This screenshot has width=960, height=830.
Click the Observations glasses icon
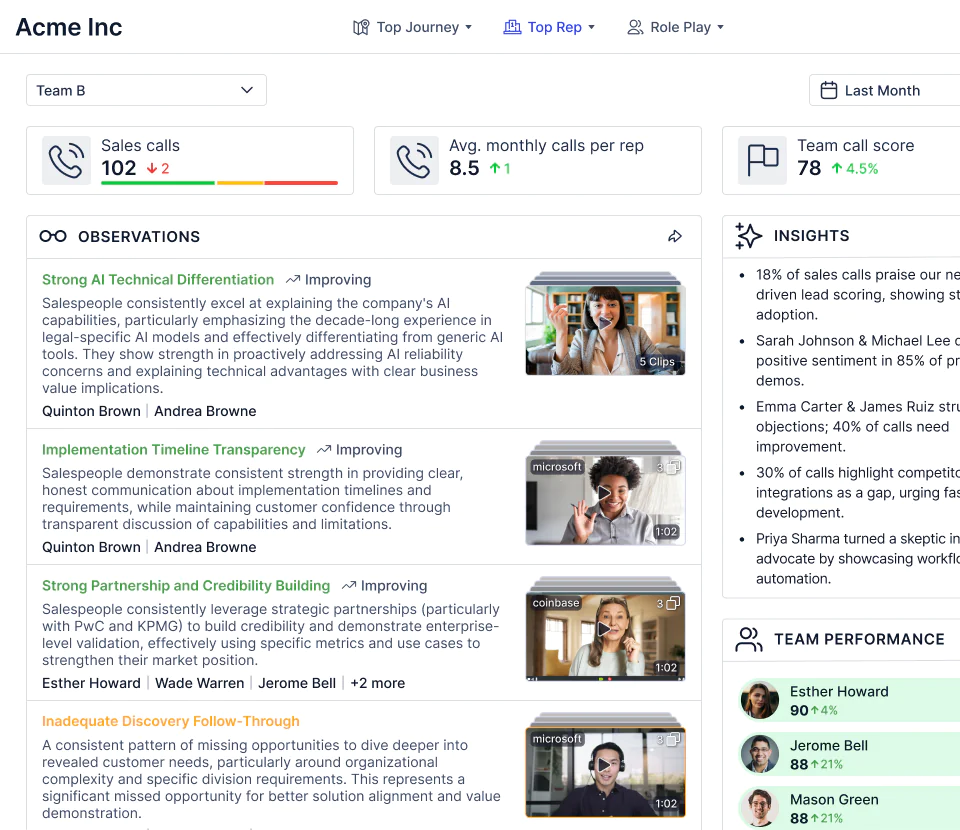[53, 236]
